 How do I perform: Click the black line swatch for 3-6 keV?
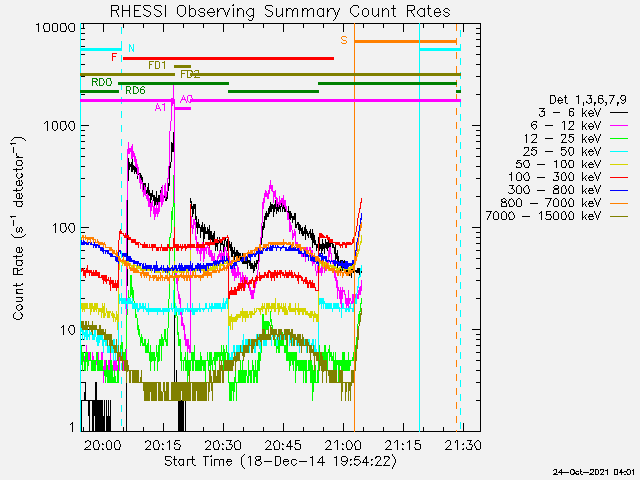619,113
